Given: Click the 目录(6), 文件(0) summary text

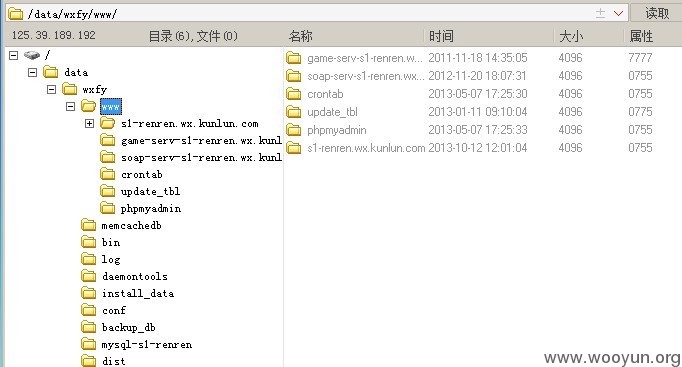Looking at the screenshot, I should click(x=193, y=36).
